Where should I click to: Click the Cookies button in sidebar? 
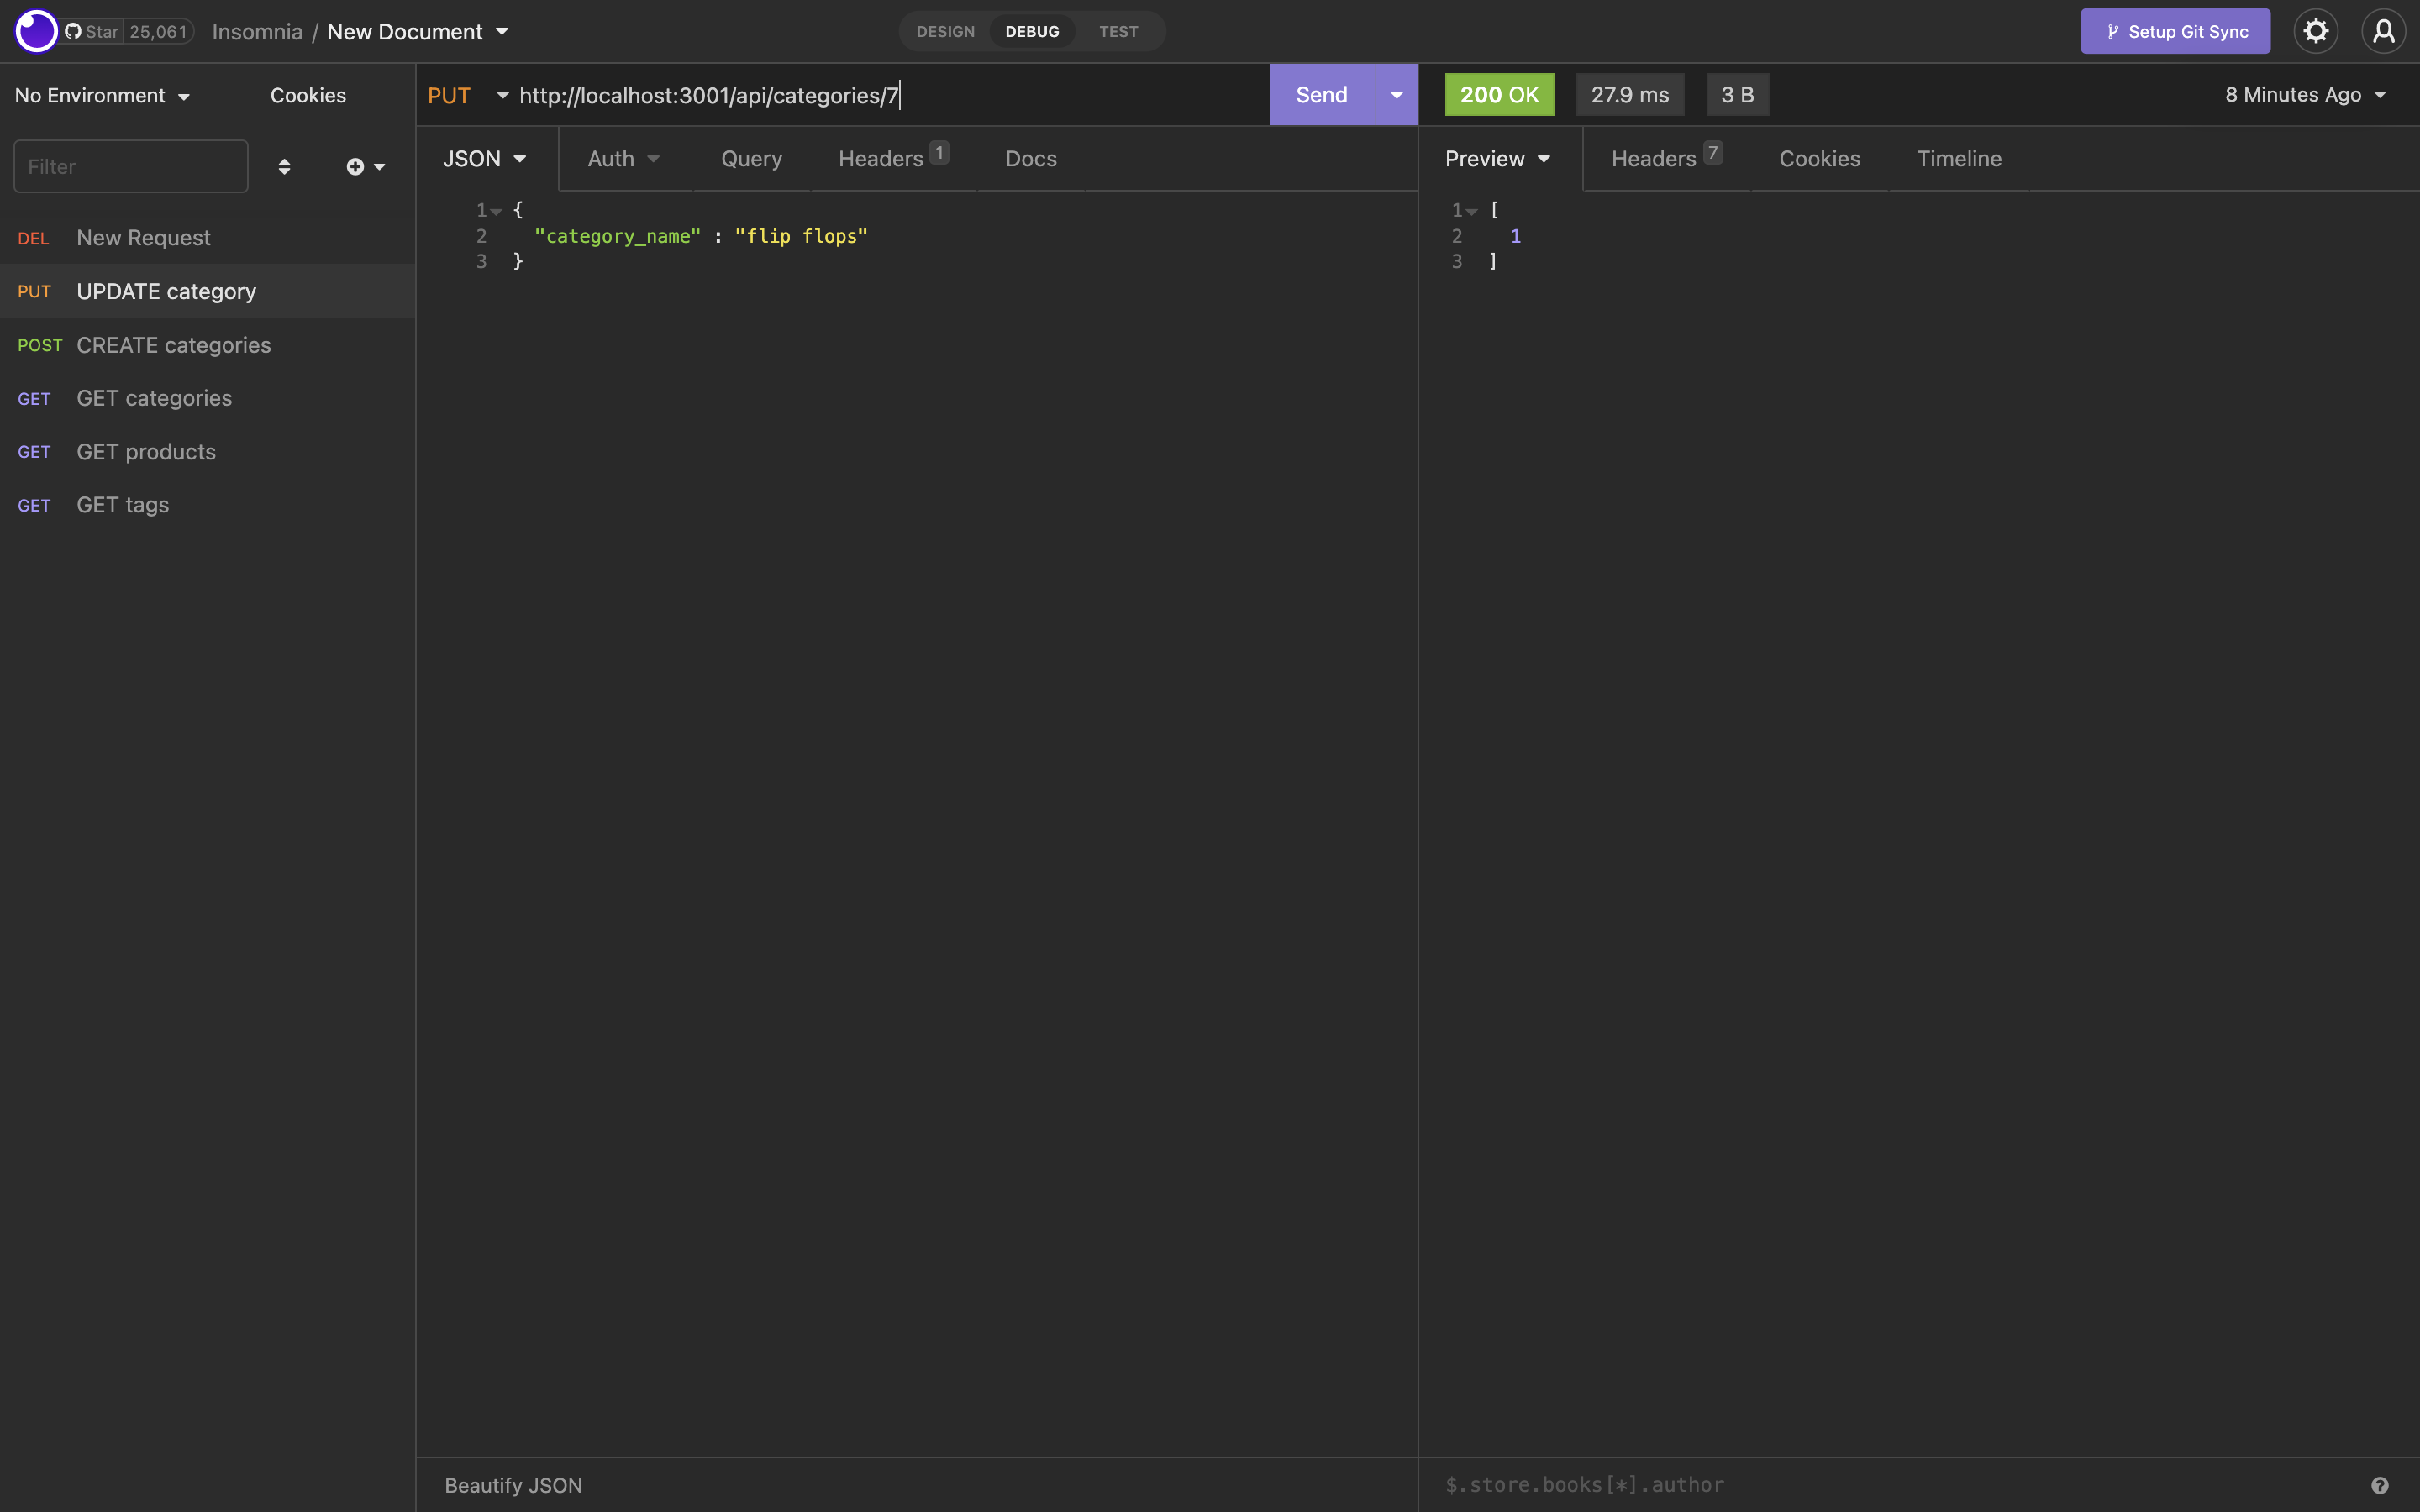(x=308, y=95)
